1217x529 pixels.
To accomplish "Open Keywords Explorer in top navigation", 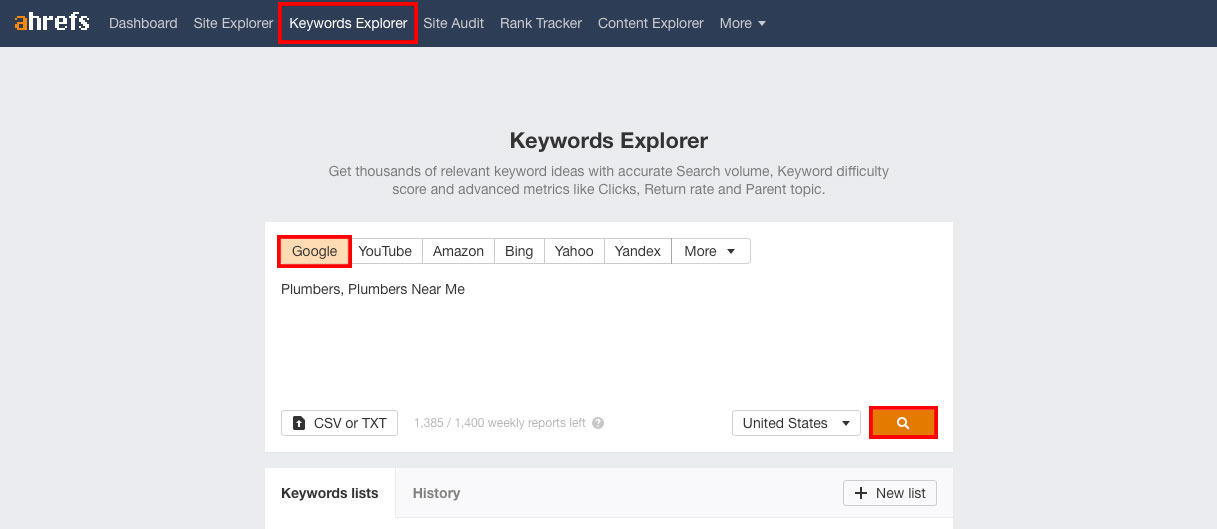I will pyautogui.click(x=348, y=23).
